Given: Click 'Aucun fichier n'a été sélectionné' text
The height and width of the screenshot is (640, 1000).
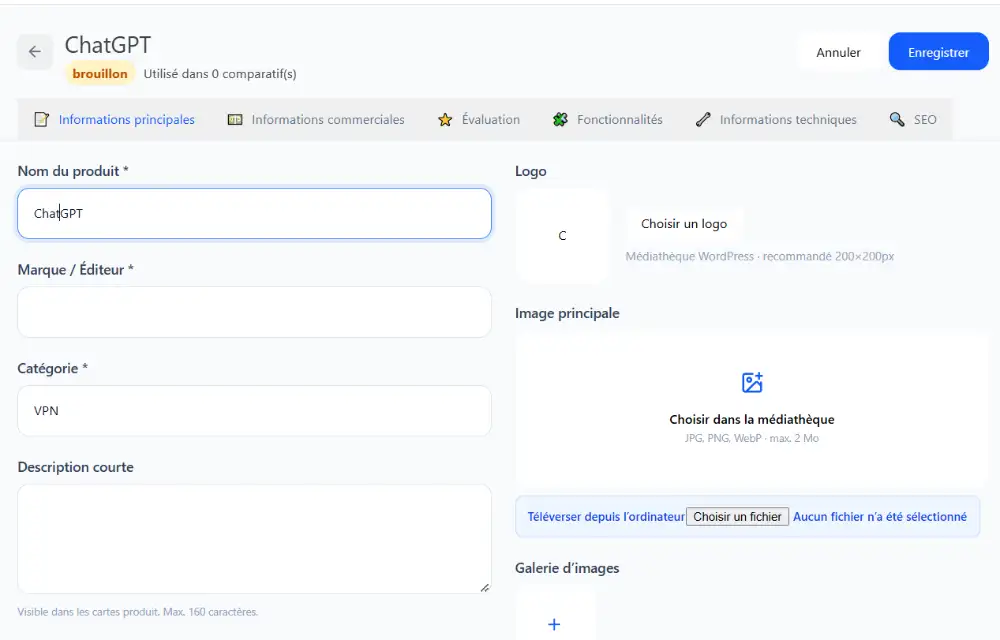Looking at the screenshot, I should coord(879,516).
